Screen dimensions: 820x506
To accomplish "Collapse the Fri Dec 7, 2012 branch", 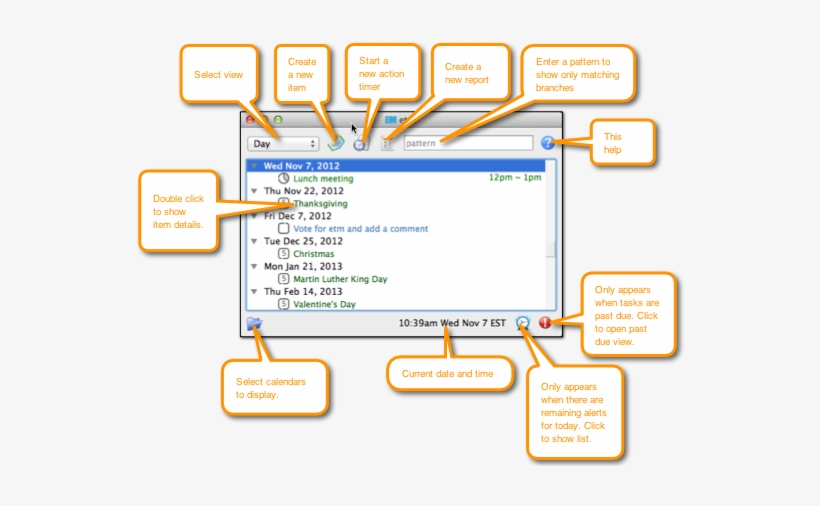I will [x=254, y=216].
